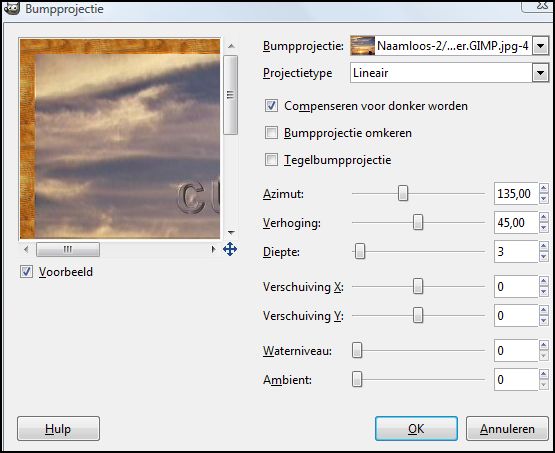The height and width of the screenshot is (453, 555).
Task: Click the preview scroll left arrow
Action: click(x=26, y=249)
